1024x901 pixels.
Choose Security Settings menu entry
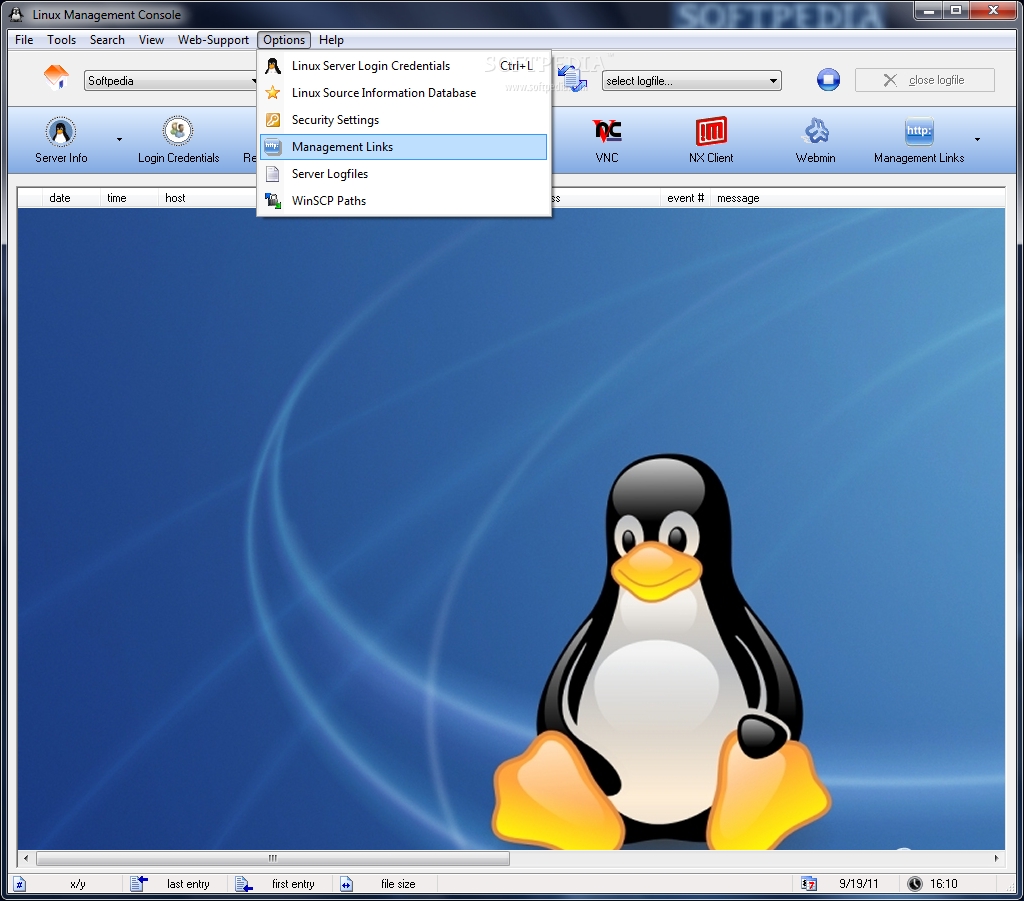[x=404, y=120]
